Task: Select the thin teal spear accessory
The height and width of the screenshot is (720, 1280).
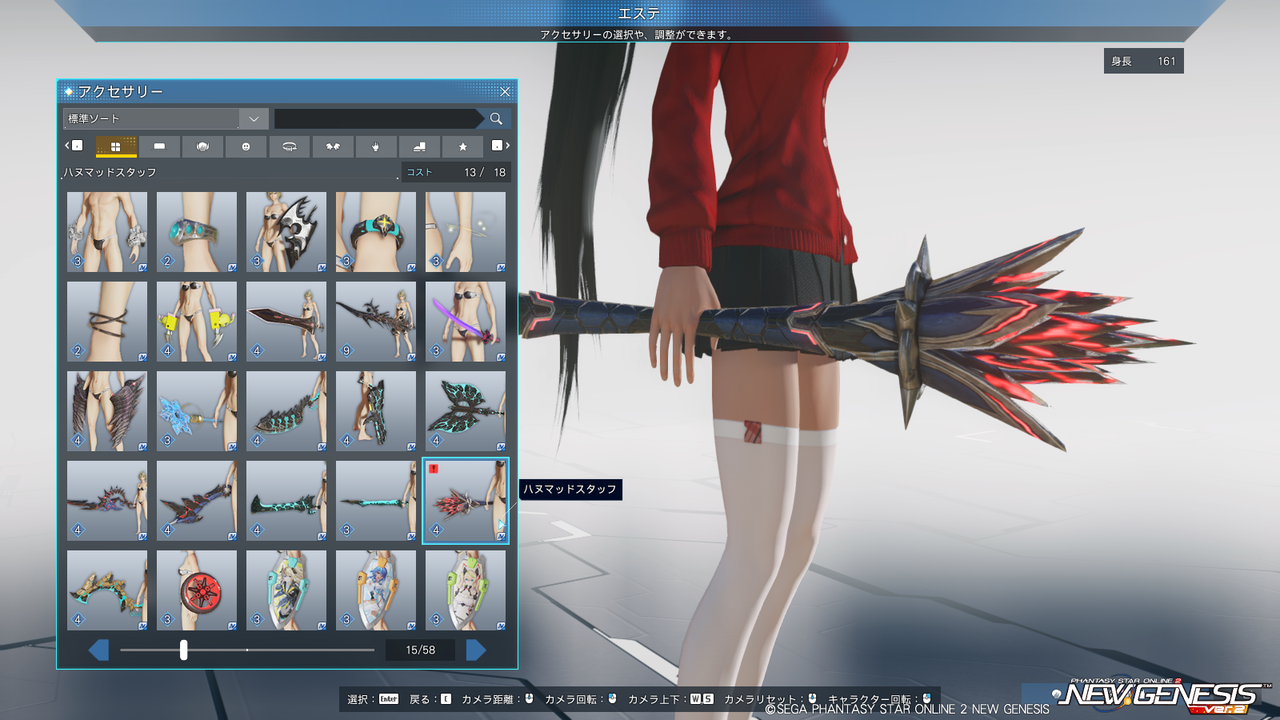Action: click(x=376, y=500)
